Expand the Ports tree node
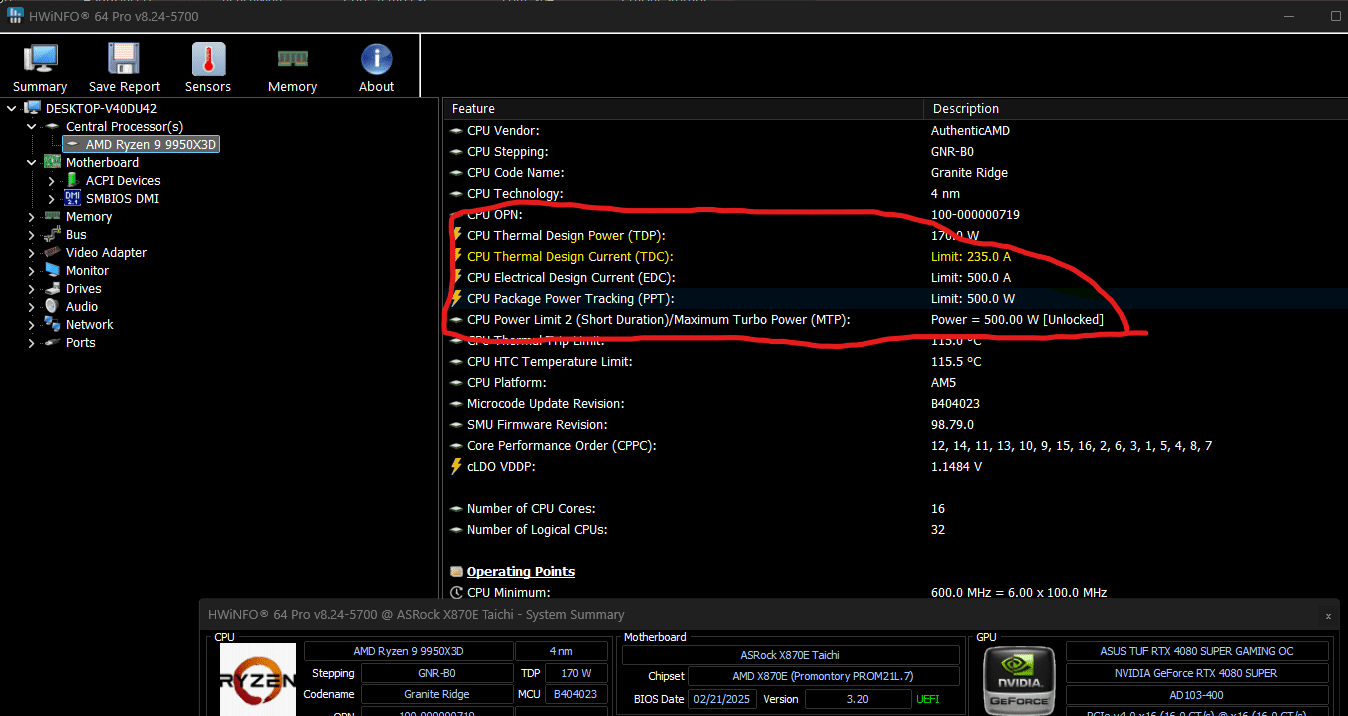The height and width of the screenshot is (716, 1348). (x=32, y=342)
